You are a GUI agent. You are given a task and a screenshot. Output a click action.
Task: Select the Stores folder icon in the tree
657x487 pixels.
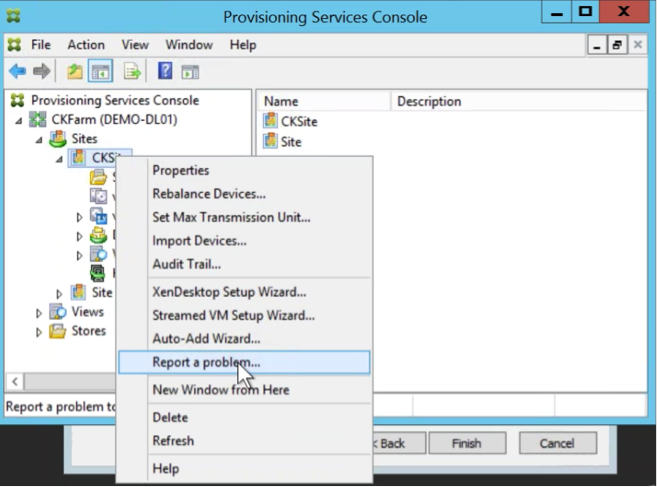58,331
